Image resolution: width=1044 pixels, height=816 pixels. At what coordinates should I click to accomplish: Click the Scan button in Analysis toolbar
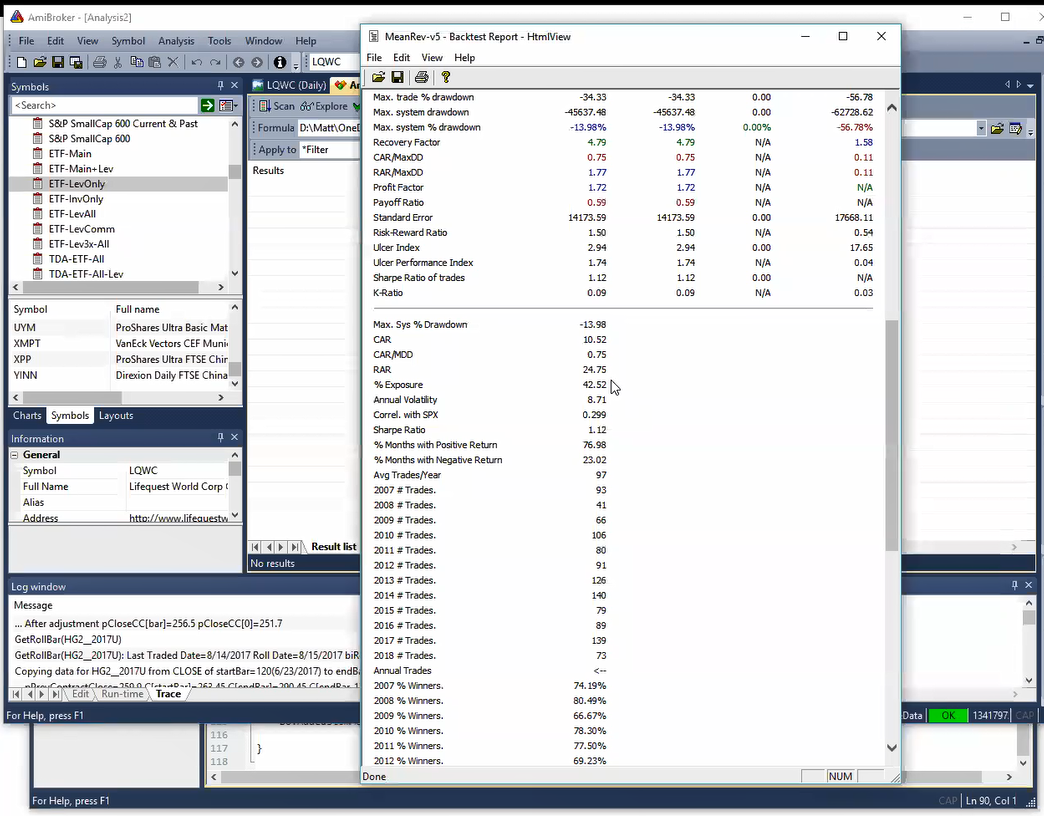[276, 106]
